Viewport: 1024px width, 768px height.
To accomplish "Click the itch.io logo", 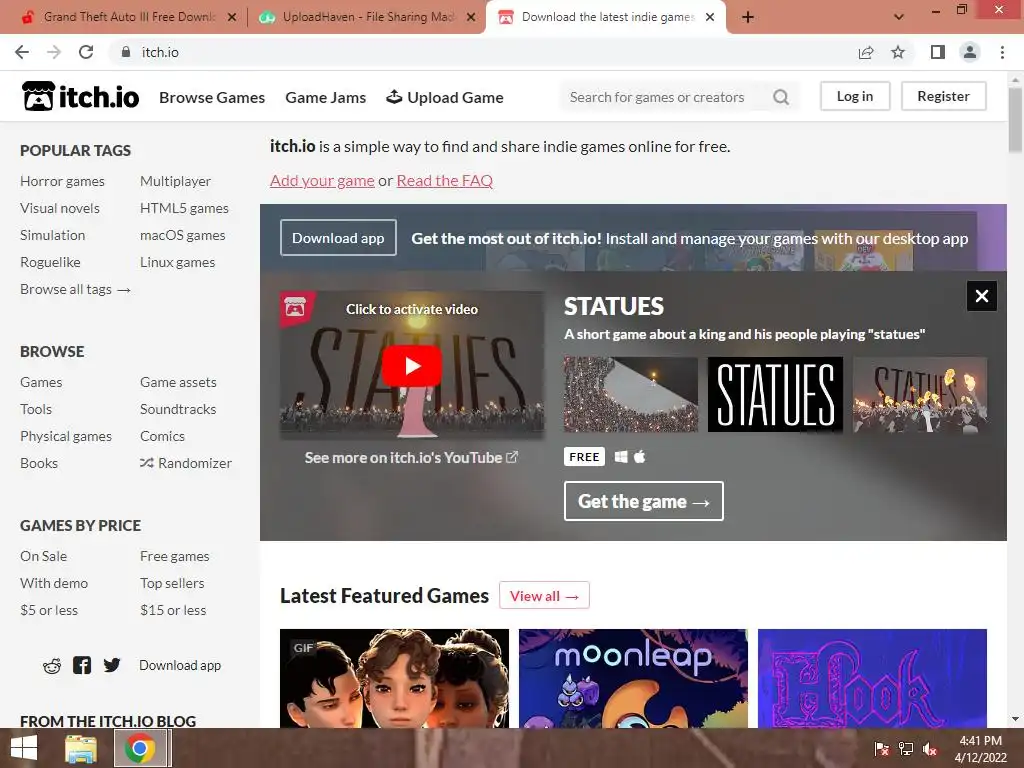I will point(80,97).
